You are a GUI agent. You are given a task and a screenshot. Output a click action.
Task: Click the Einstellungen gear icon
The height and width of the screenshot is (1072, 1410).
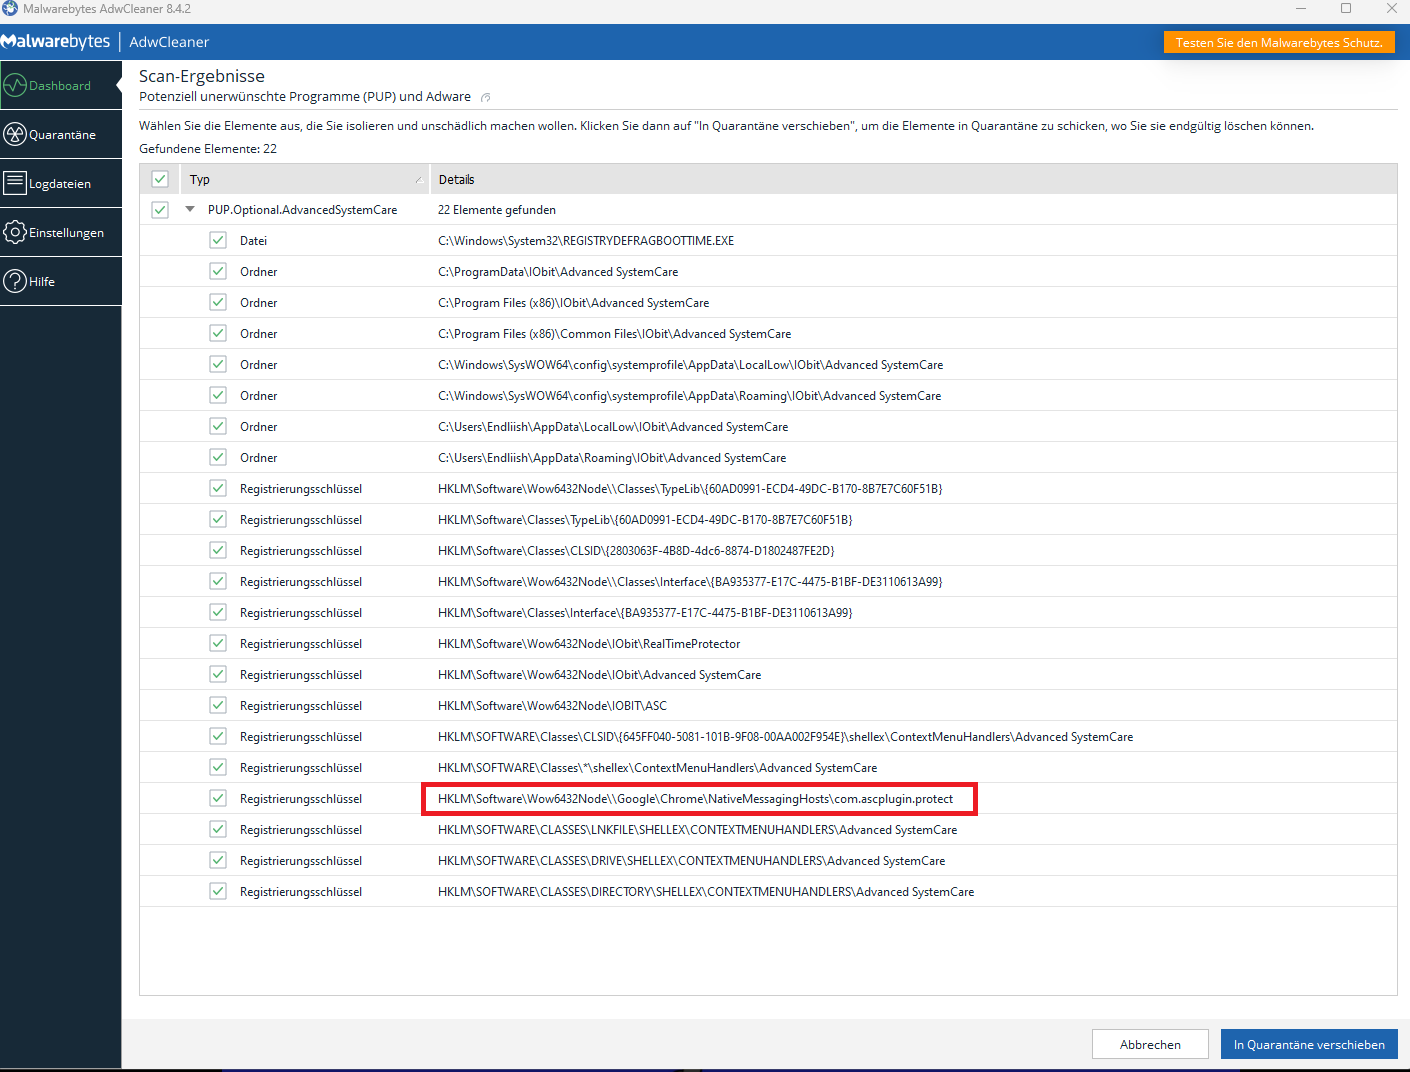coord(15,232)
